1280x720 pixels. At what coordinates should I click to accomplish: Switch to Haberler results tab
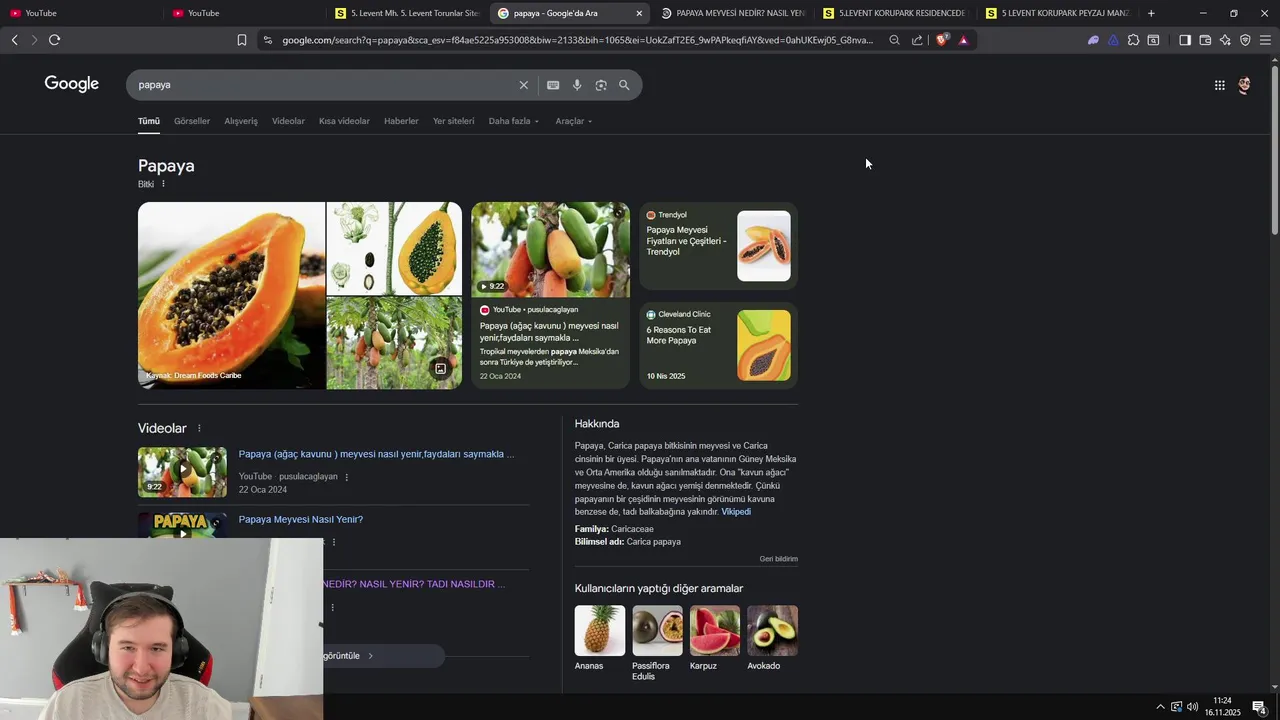(x=401, y=121)
